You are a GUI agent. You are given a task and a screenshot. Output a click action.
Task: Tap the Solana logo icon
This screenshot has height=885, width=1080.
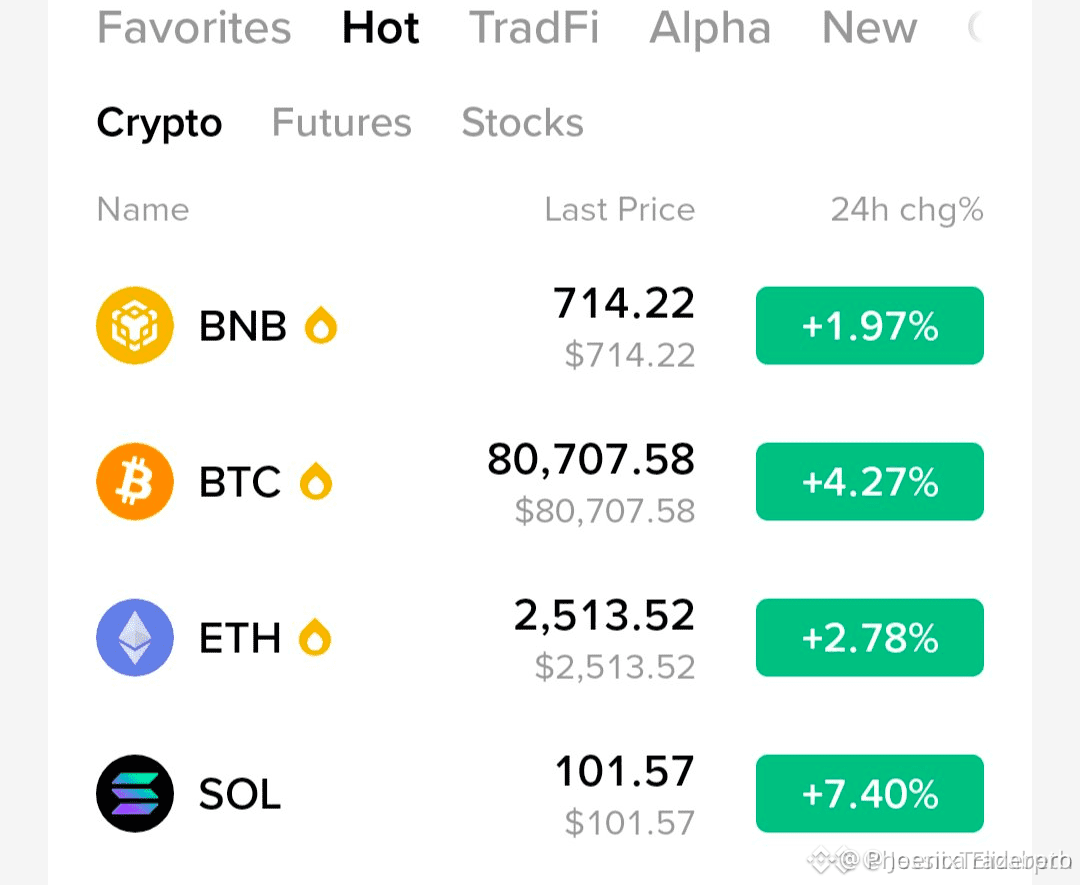tap(135, 793)
